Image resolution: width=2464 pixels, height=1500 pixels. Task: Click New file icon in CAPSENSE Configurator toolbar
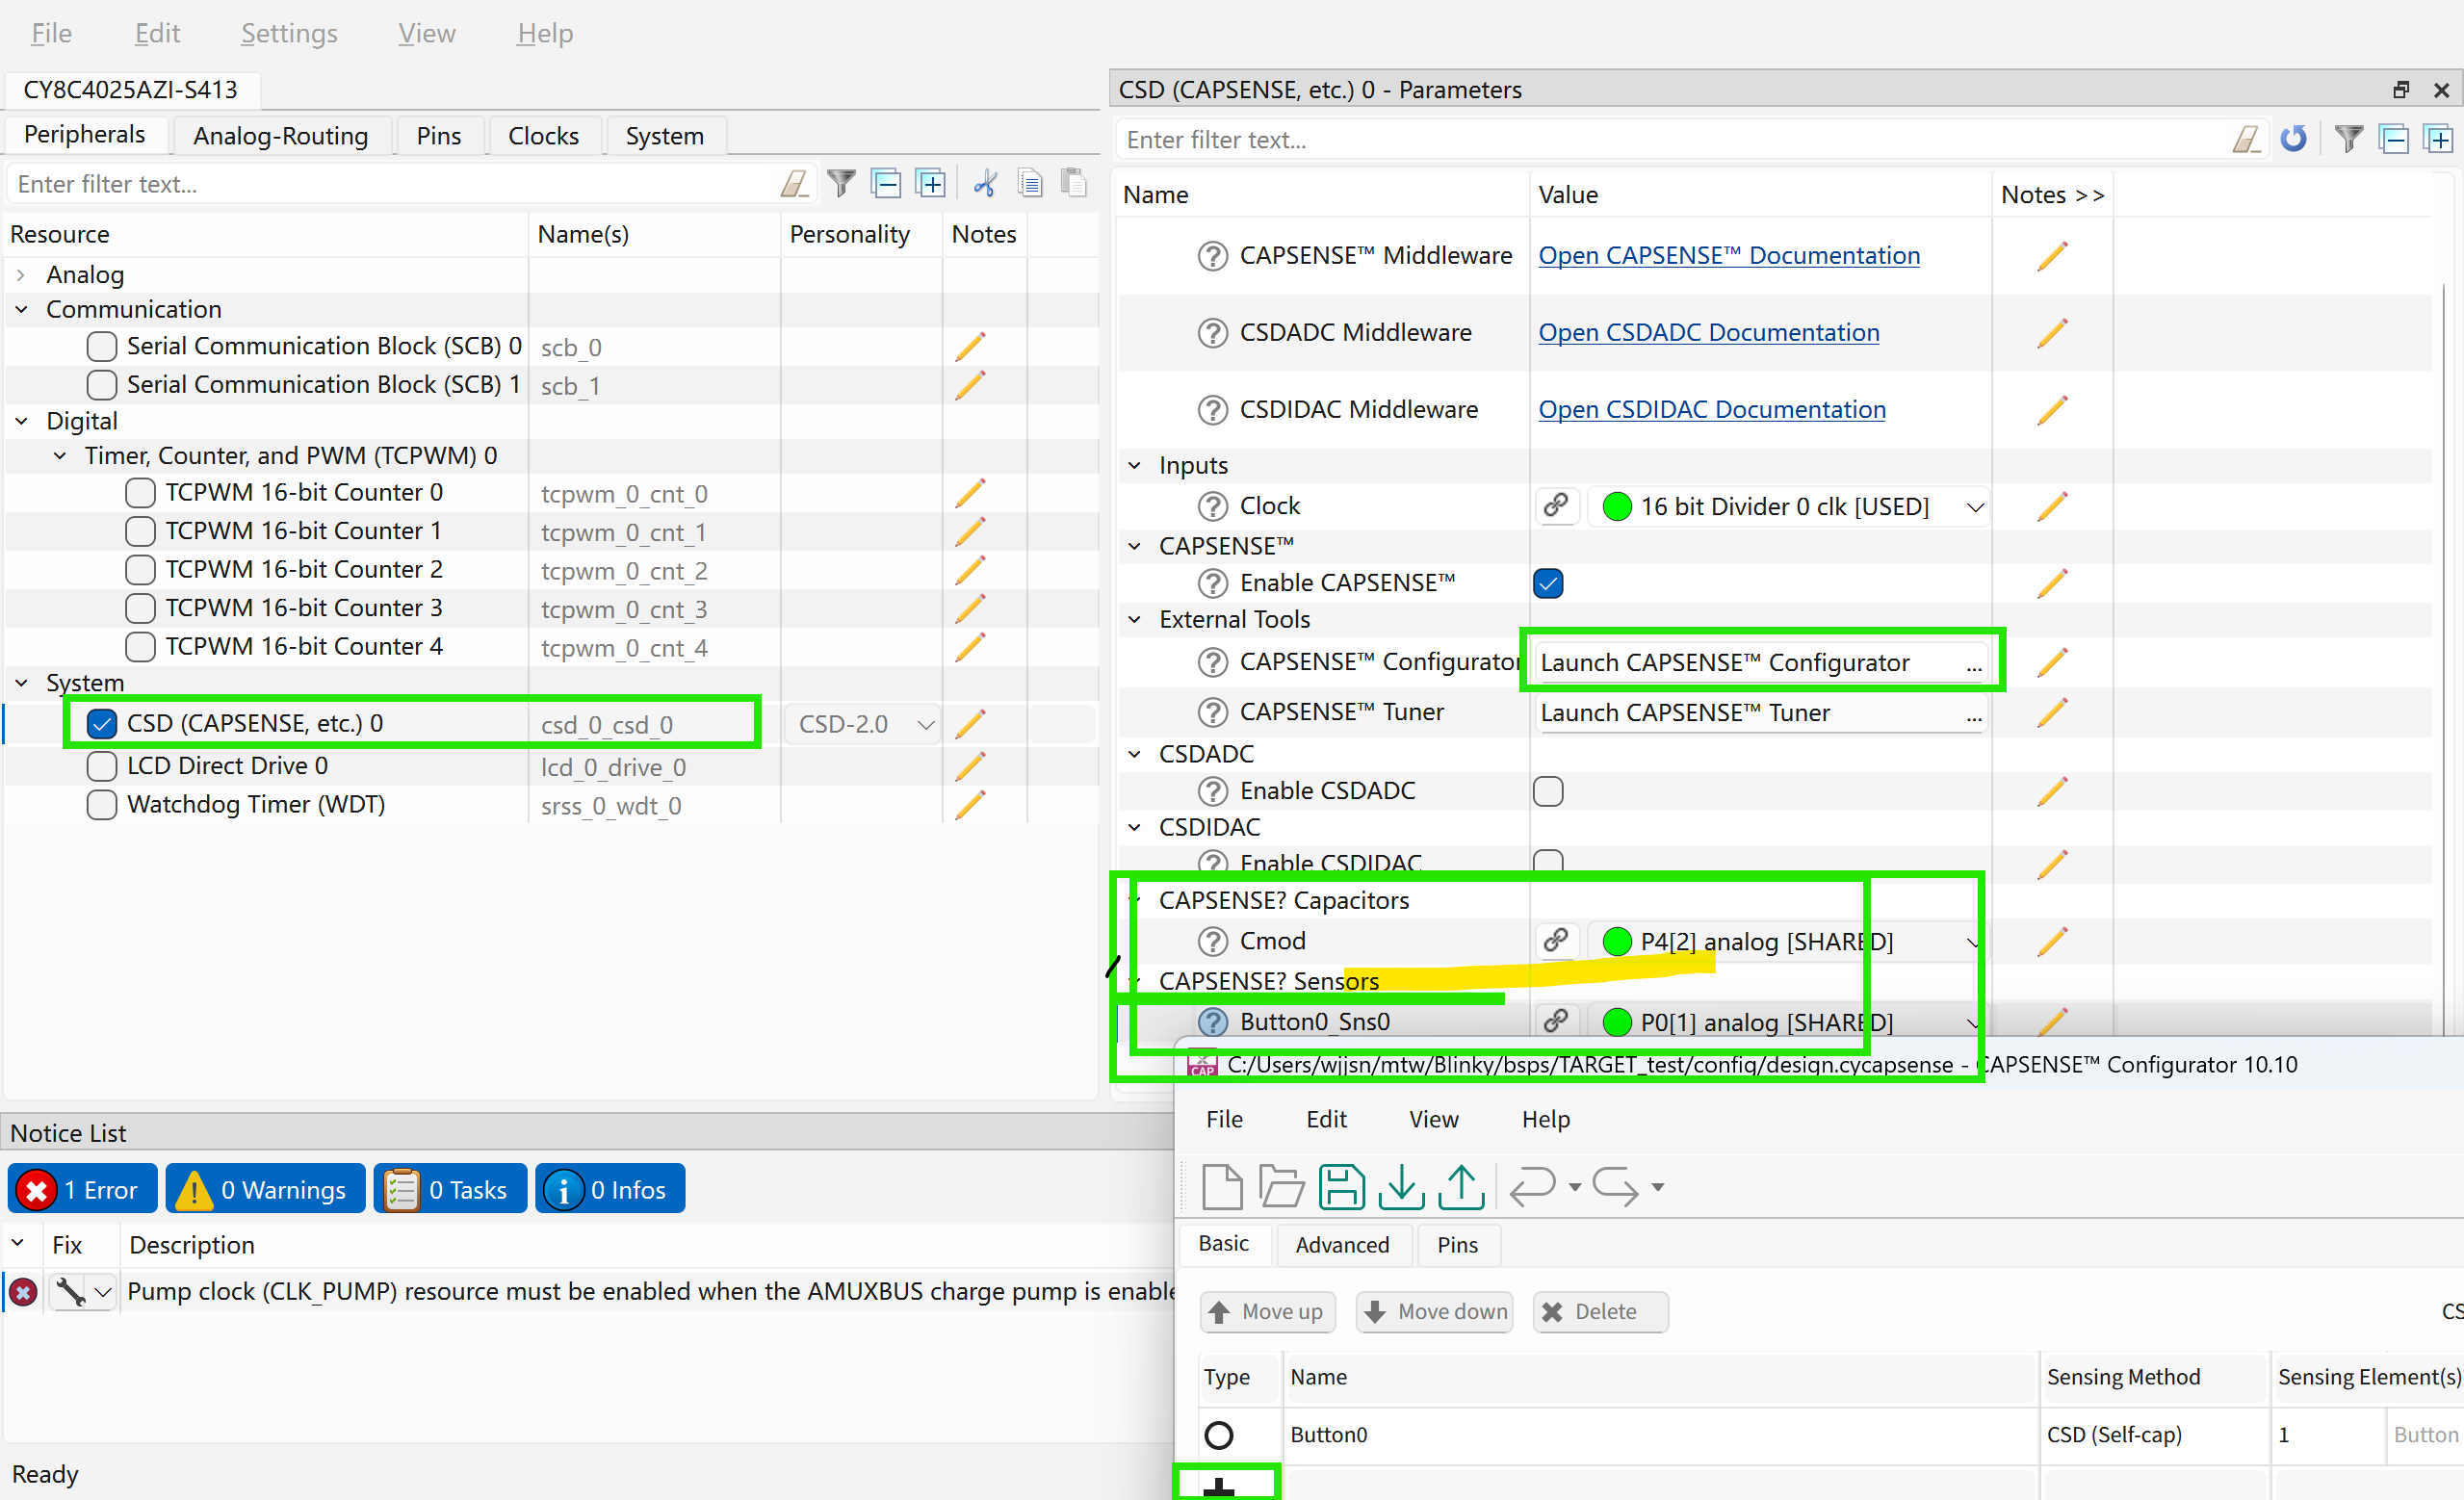(1222, 1187)
